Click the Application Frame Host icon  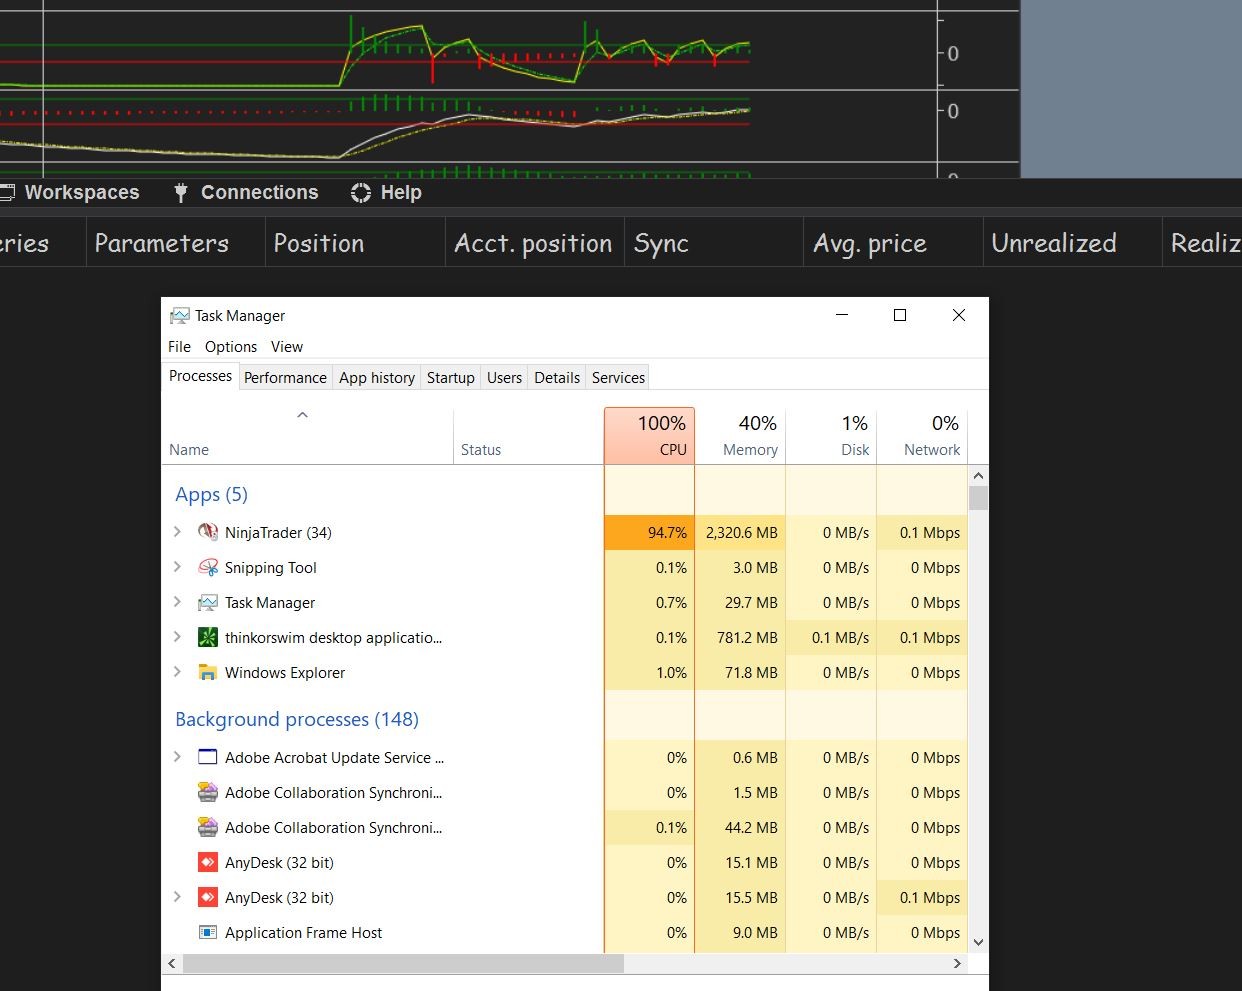point(208,932)
